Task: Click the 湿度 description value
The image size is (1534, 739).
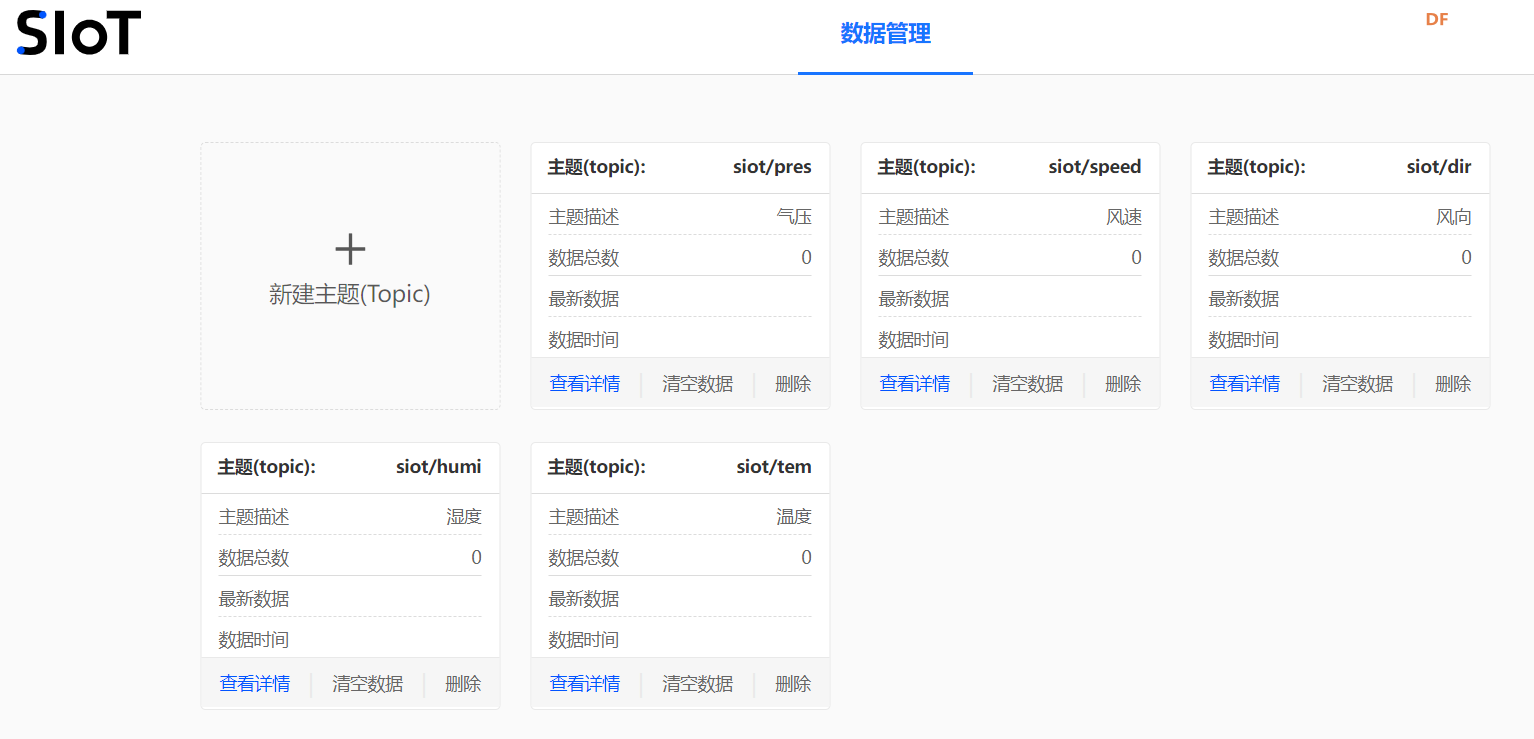Action: pyautogui.click(x=464, y=517)
